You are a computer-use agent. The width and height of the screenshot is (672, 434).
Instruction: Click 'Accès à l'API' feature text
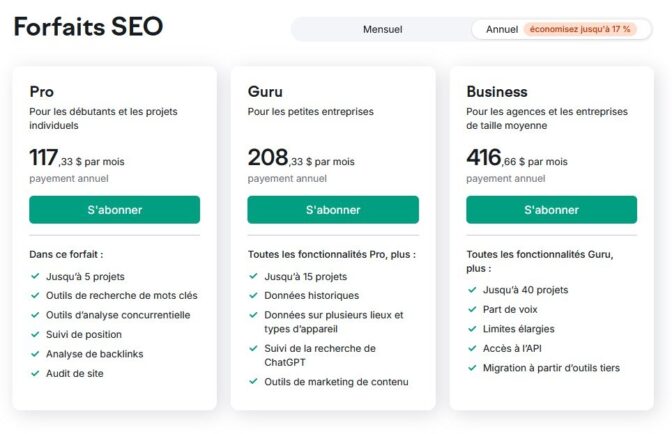coord(512,348)
